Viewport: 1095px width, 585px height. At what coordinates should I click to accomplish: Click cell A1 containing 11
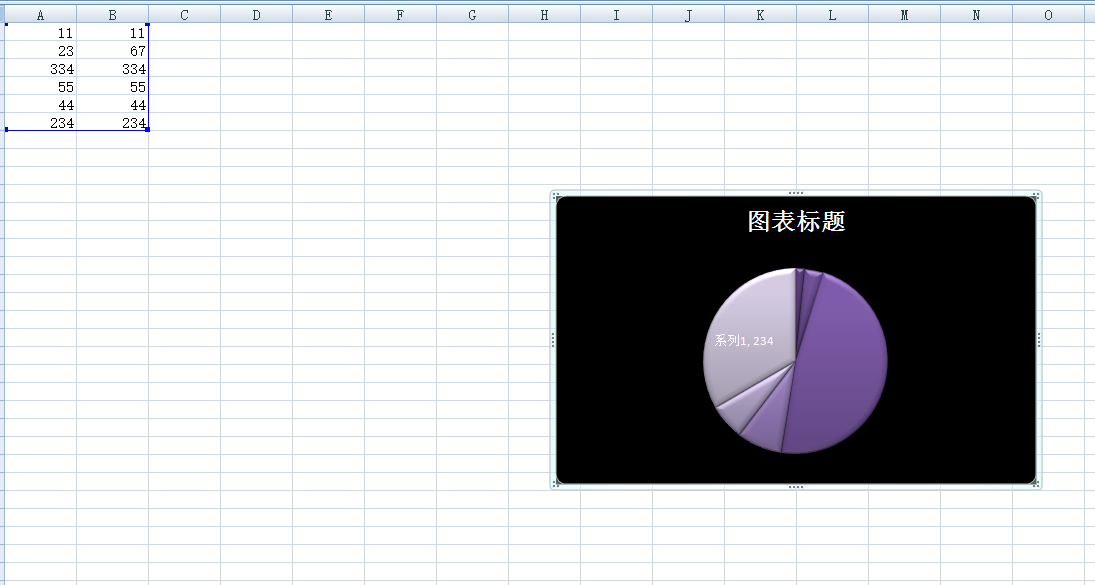click(41, 32)
